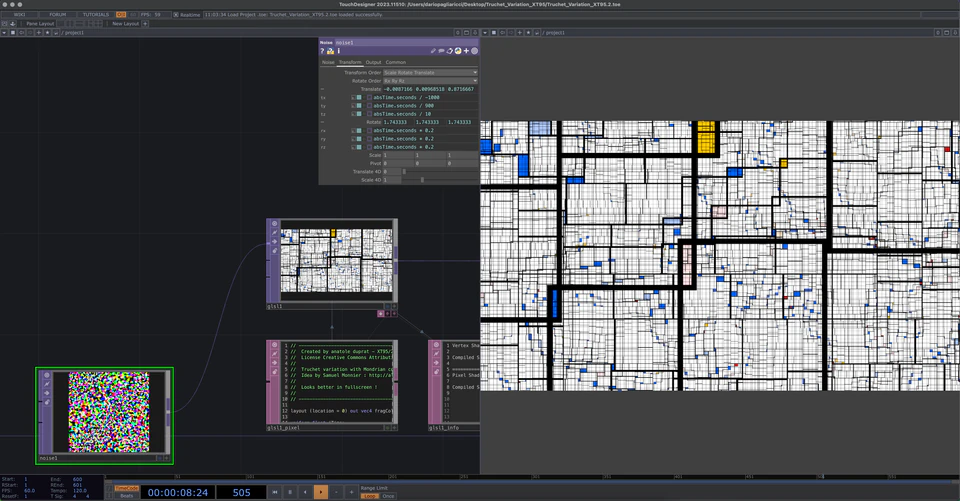Click the split-left-right pane layout icon
Screen dimensions: 960x501
tap(70, 23)
